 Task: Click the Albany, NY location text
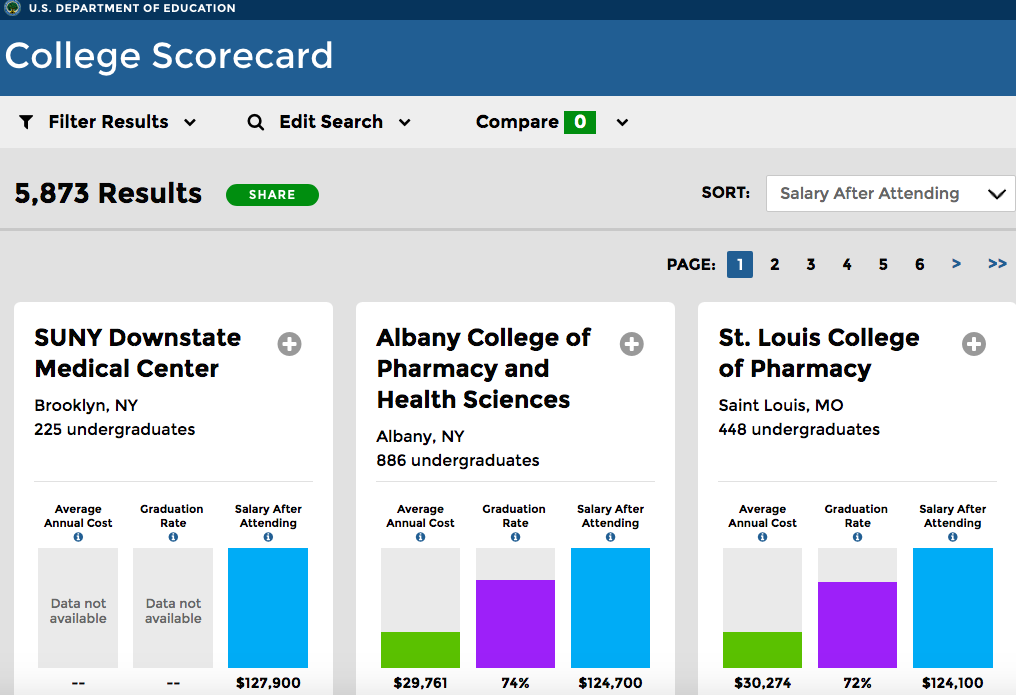421,437
